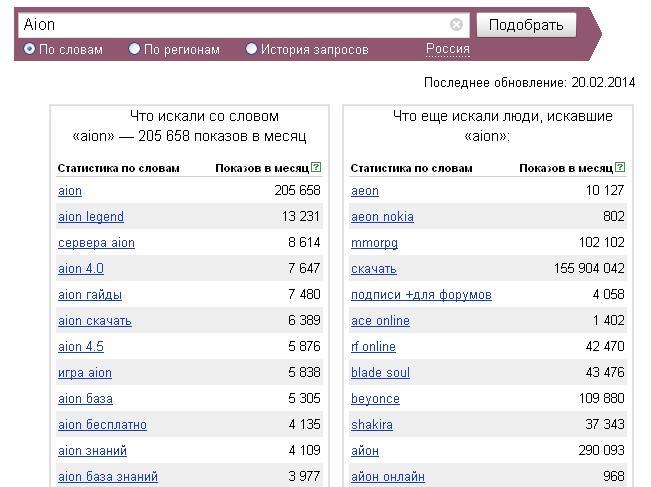This screenshot has width=651, height=487.
Task: Follow the aion 4.0 link
Action: (81, 269)
